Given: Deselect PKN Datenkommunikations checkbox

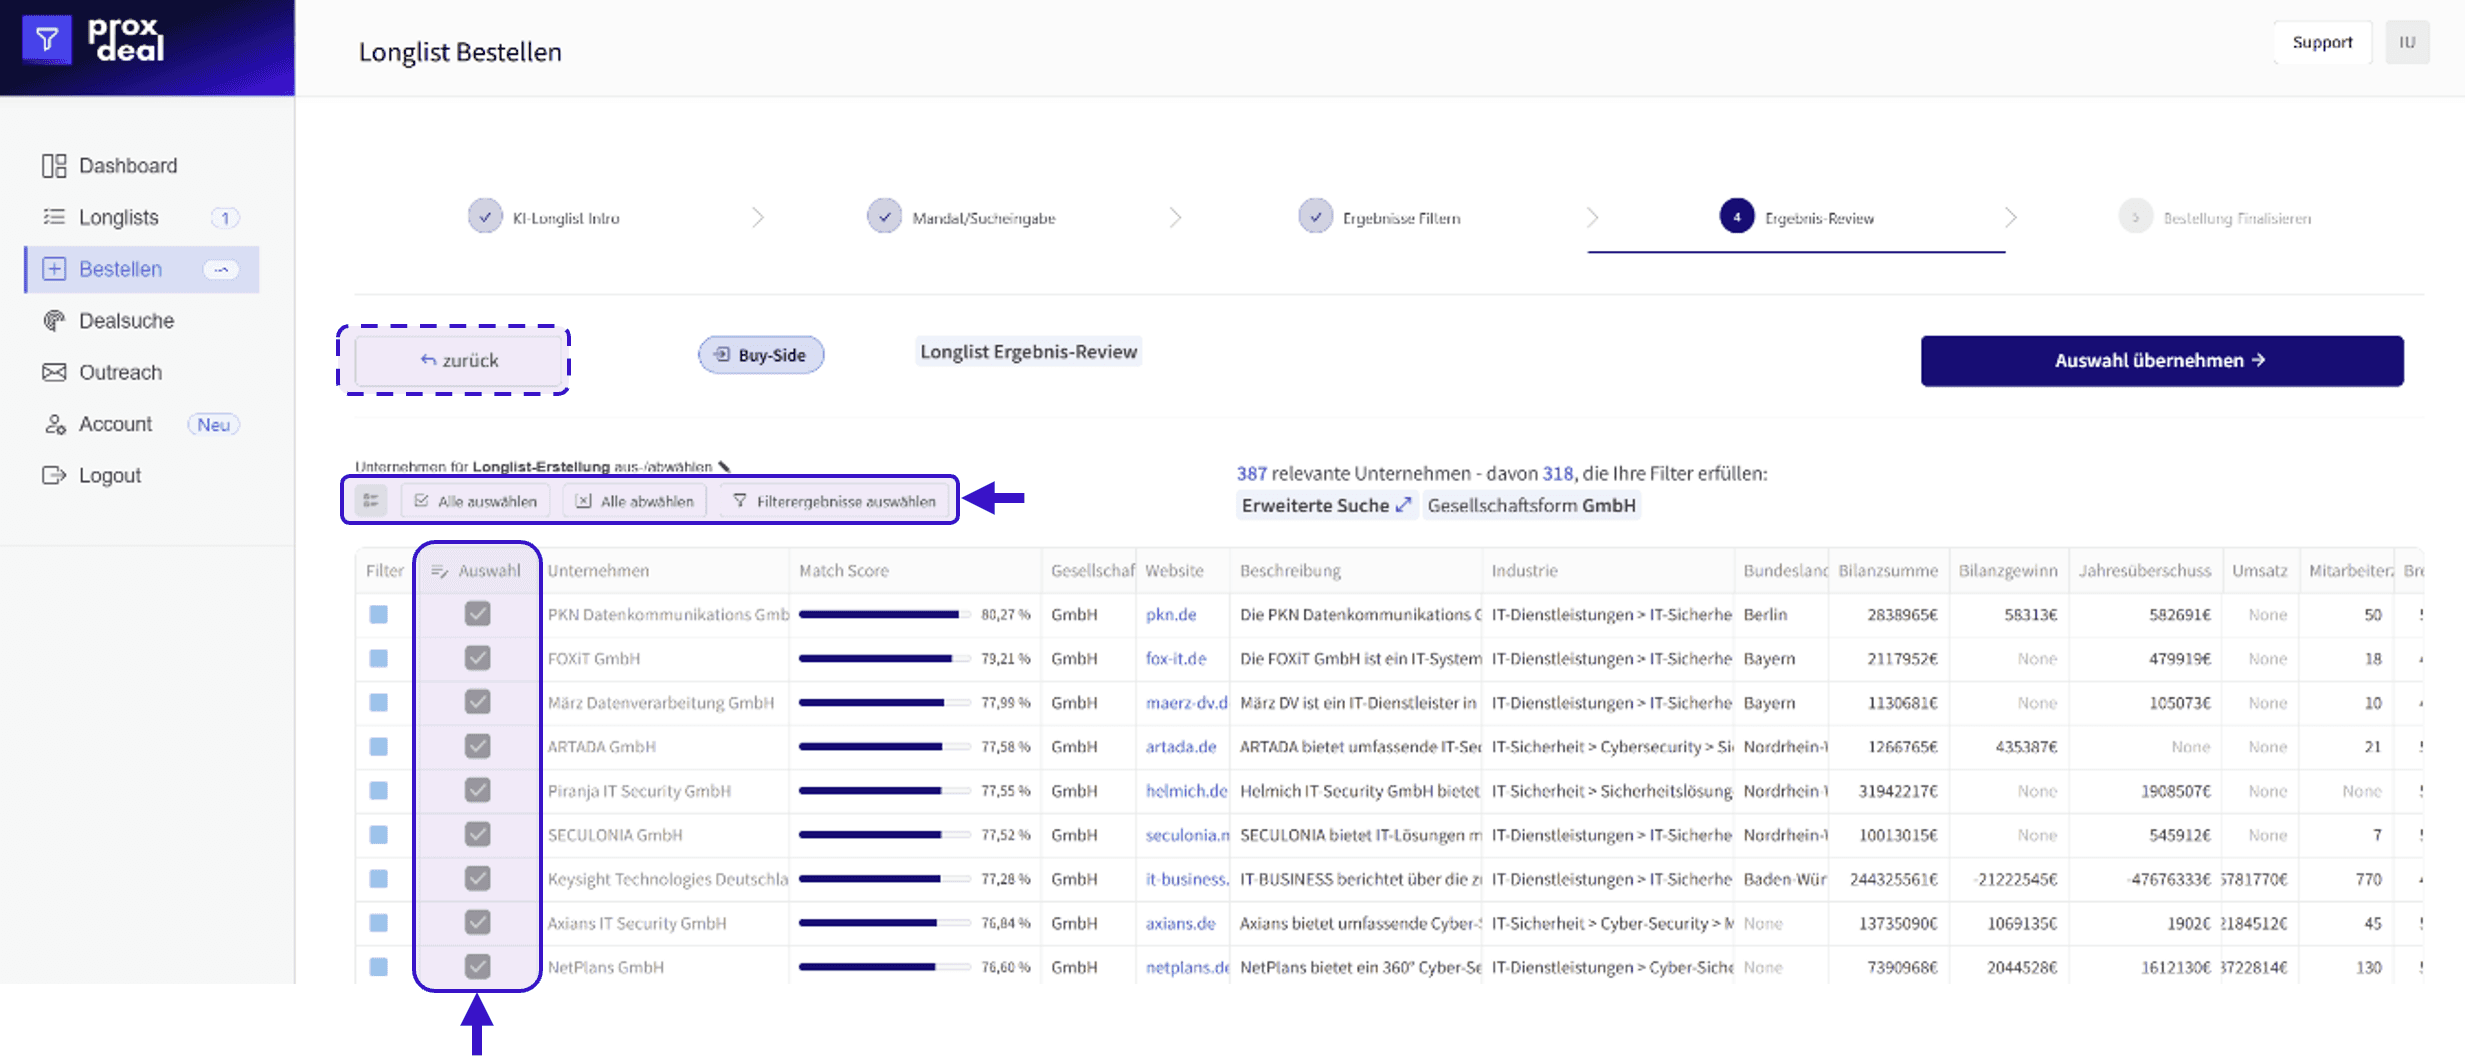Looking at the screenshot, I should [478, 614].
